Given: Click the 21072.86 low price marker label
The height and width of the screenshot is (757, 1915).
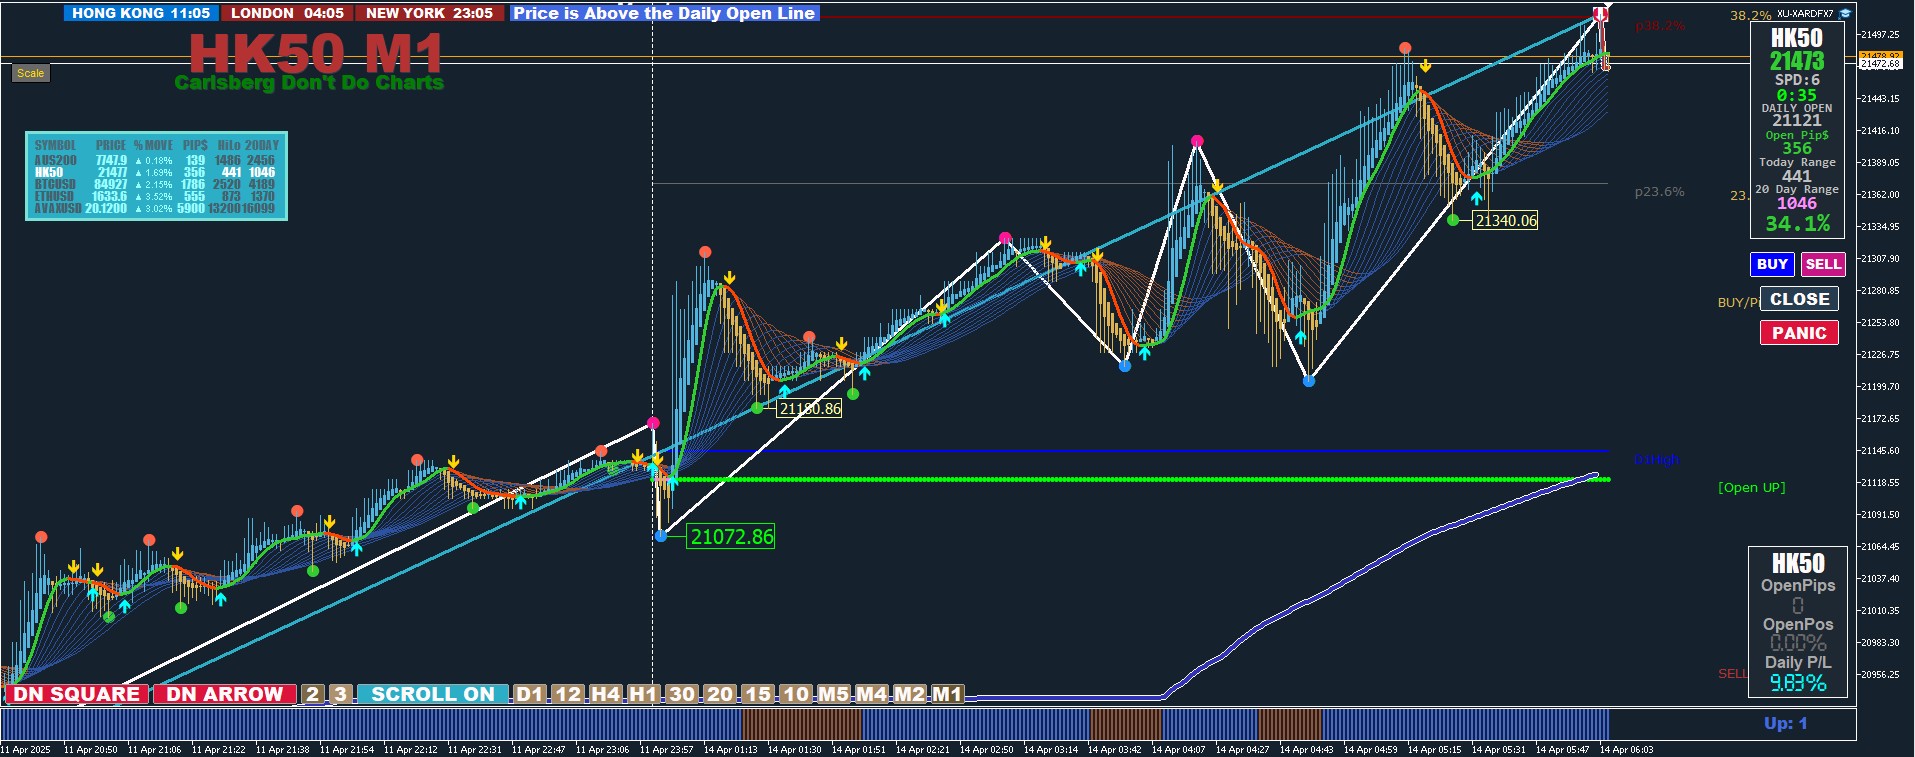Looking at the screenshot, I should tap(732, 537).
